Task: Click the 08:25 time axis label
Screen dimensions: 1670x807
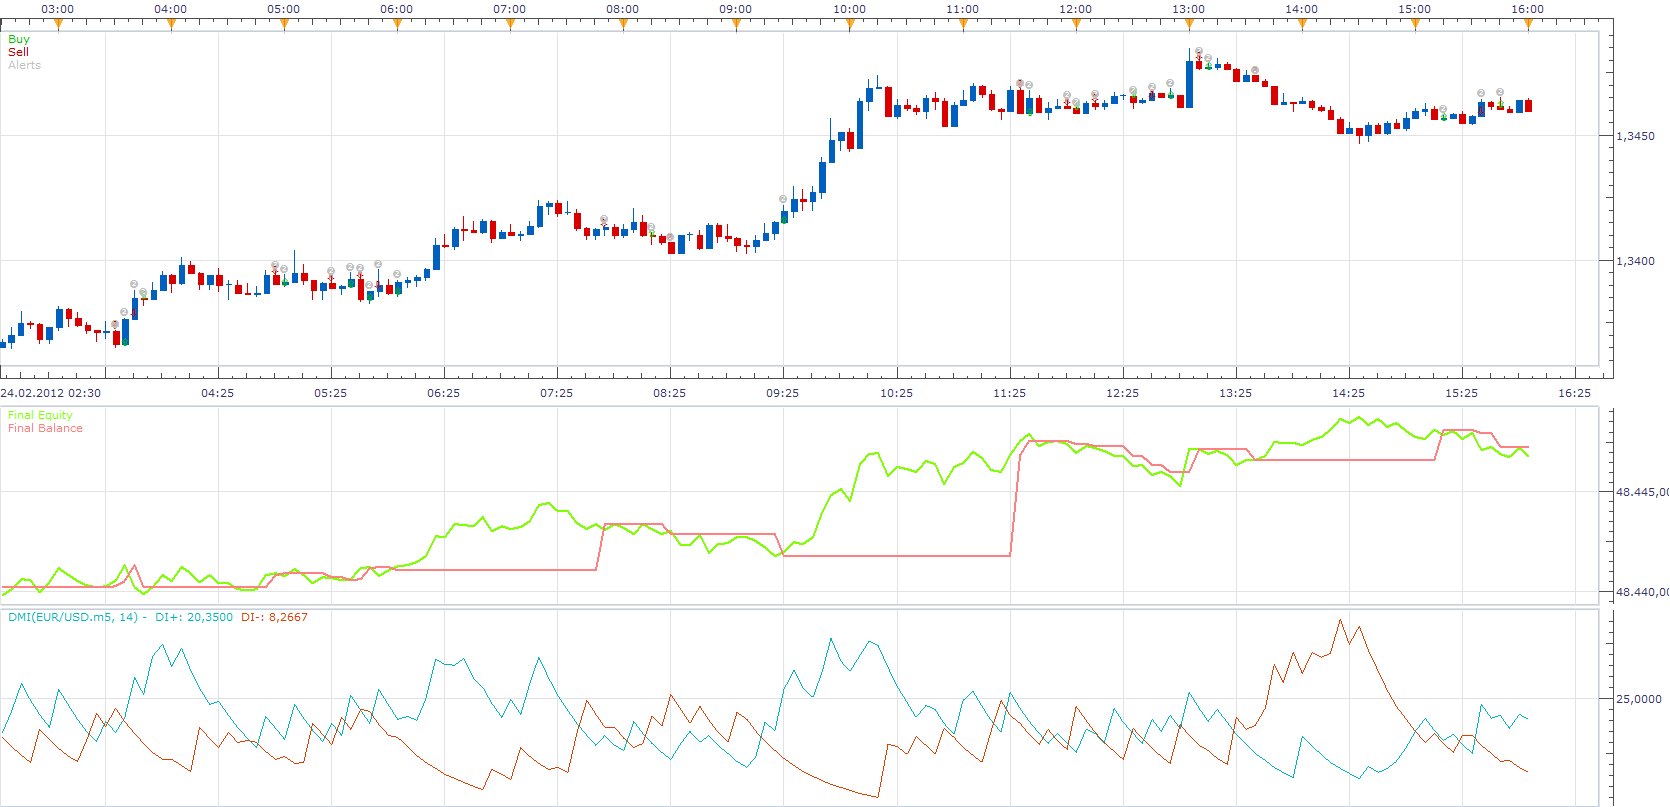Action: click(670, 393)
